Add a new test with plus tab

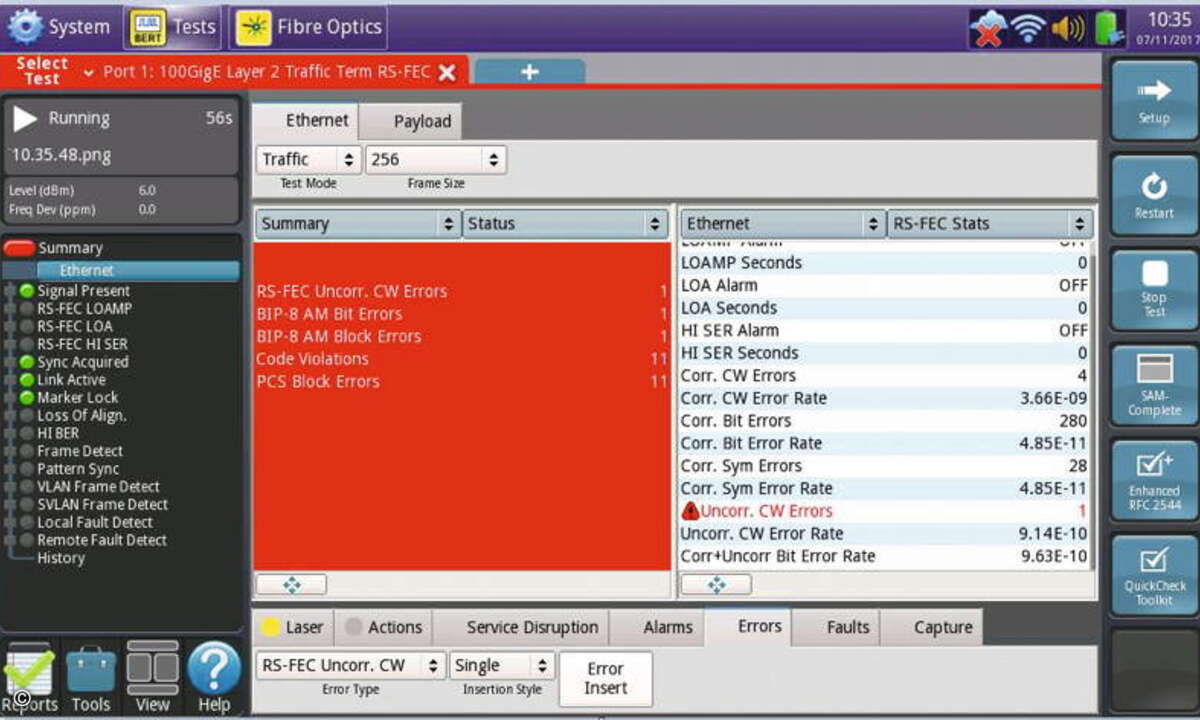[529, 72]
